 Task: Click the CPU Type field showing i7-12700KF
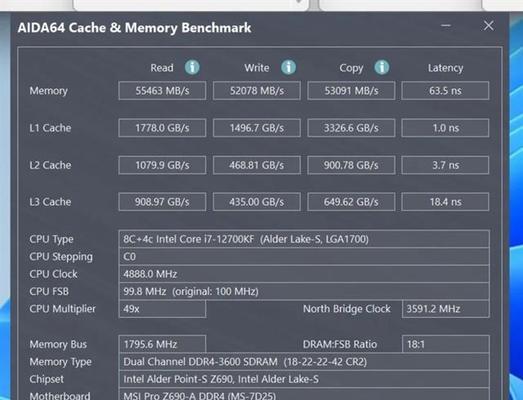pyautogui.click(x=304, y=239)
